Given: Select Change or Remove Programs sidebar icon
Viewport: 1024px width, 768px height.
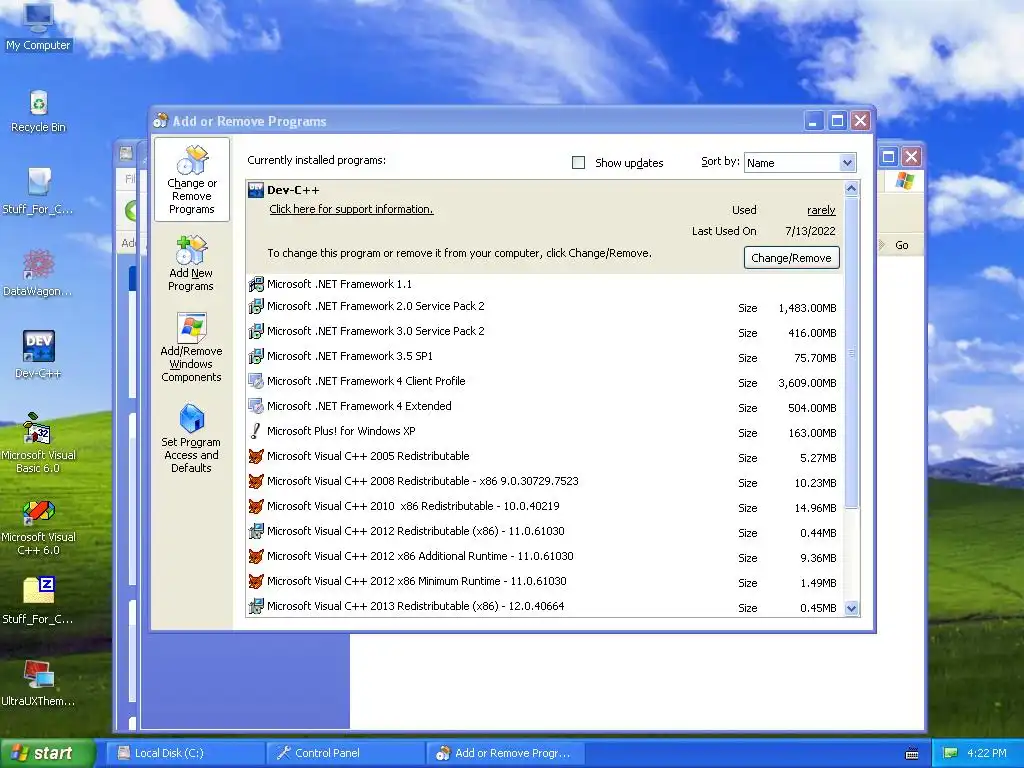Looking at the screenshot, I should tap(191, 180).
